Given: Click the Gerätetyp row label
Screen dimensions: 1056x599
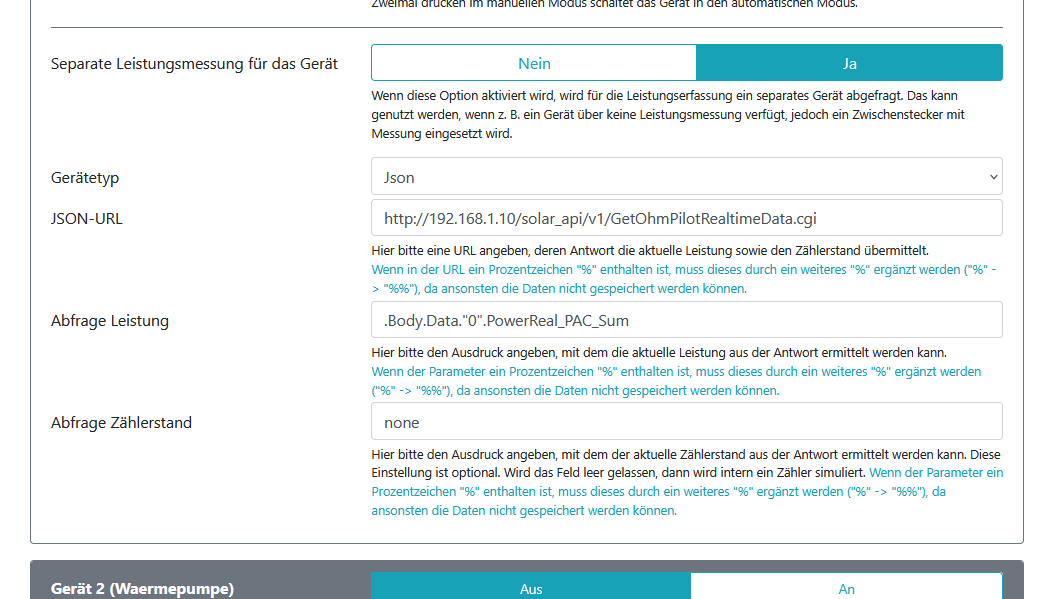Looking at the screenshot, I should tap(85, 177).
